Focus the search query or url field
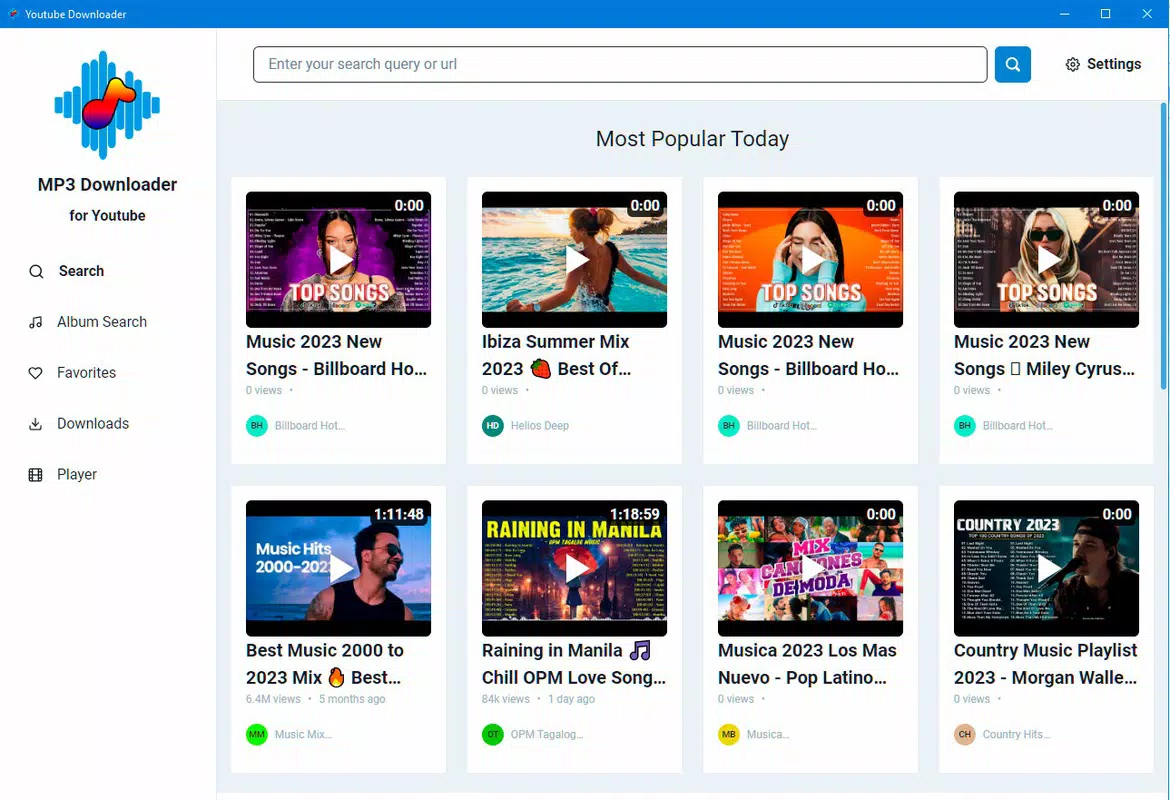 [620, 64]
